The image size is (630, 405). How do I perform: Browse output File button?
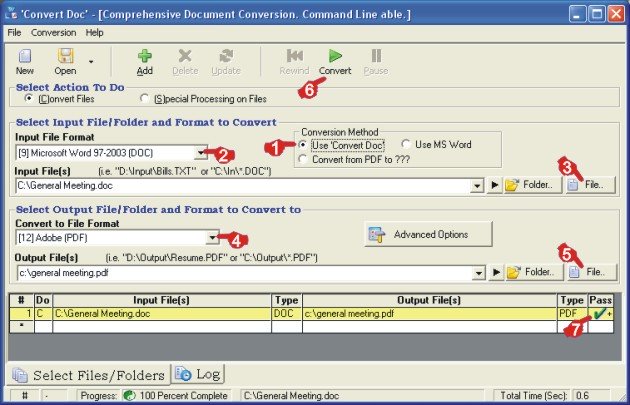pos(592,272)
